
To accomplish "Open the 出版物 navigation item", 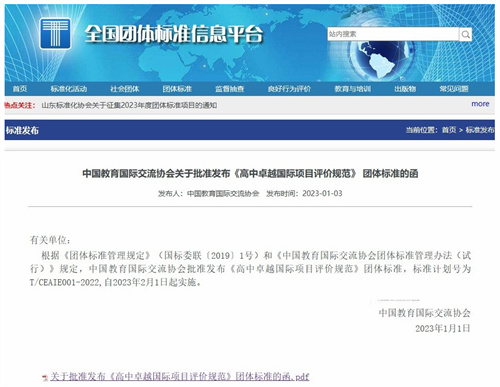I will 405,89.
